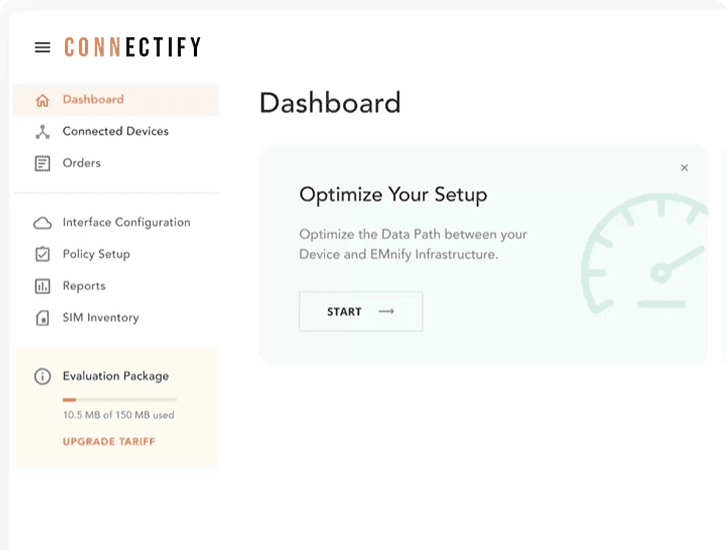
Task: Open Policy Setup page
Action: pyautogui.click(x=96, y=254)
